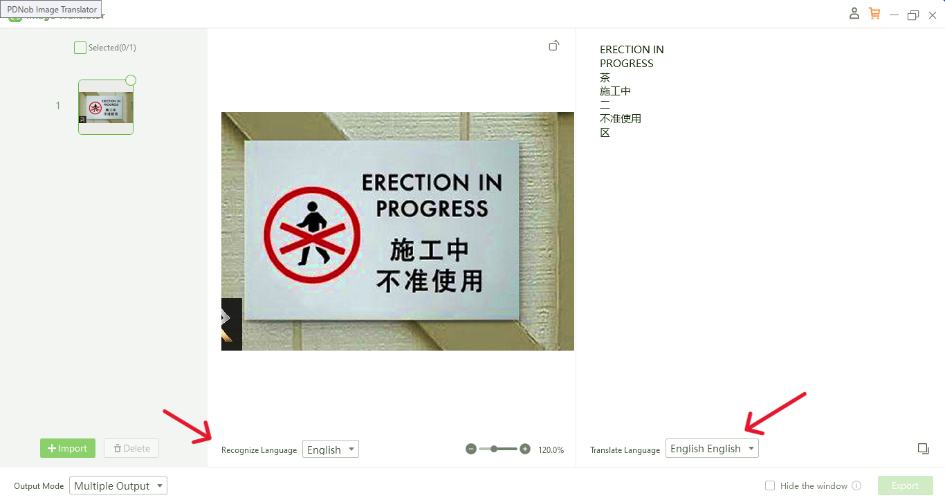Viewport: 945px width, 500px height.
Task: Zoom in with the plus icon
Action: click(525, 449)
